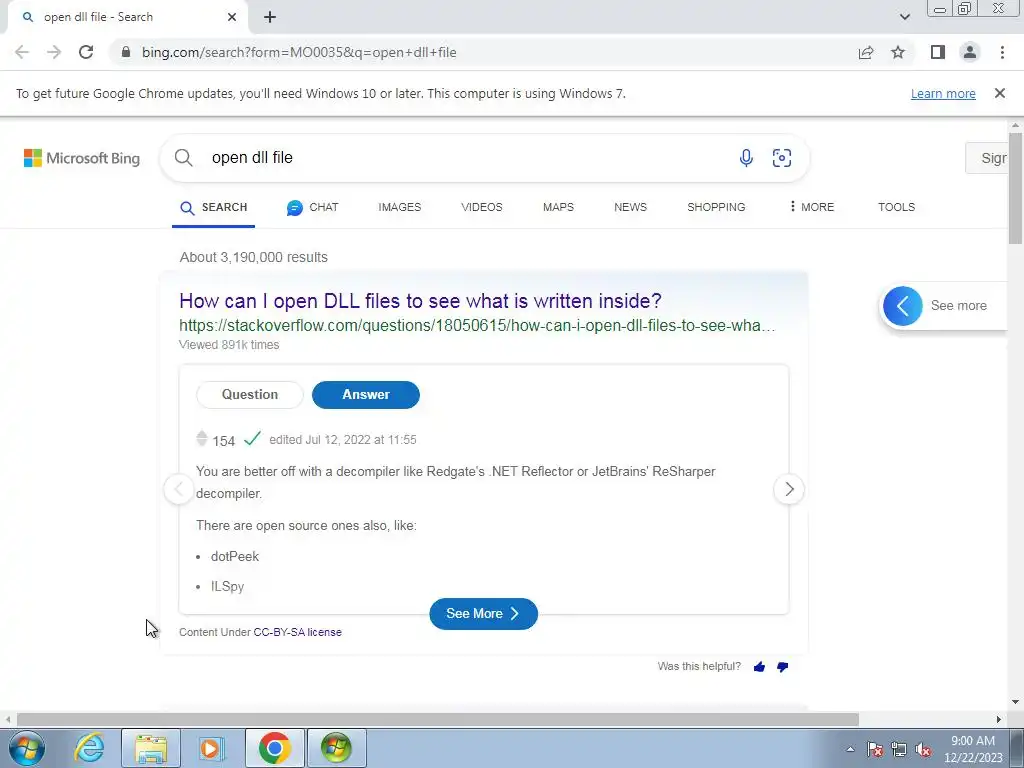The width and height of the screenshot is (1024, 768).
Task: Open Windows Explorer from taskbar
Action: tap(151, 748)
